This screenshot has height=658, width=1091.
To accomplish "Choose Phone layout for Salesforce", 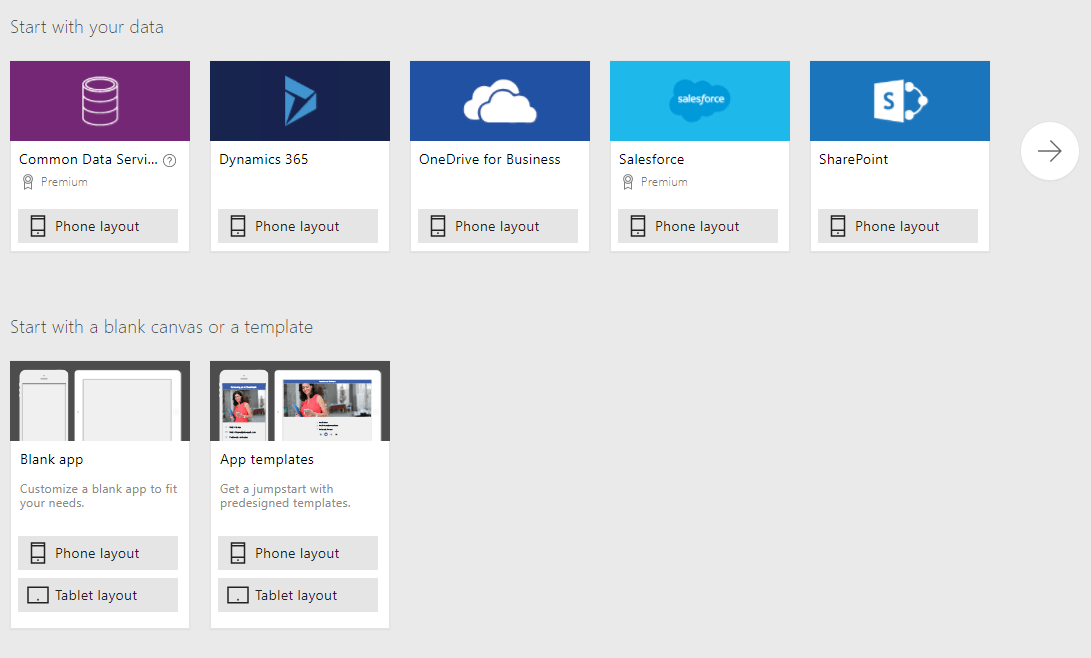I will tap(698, 226).
